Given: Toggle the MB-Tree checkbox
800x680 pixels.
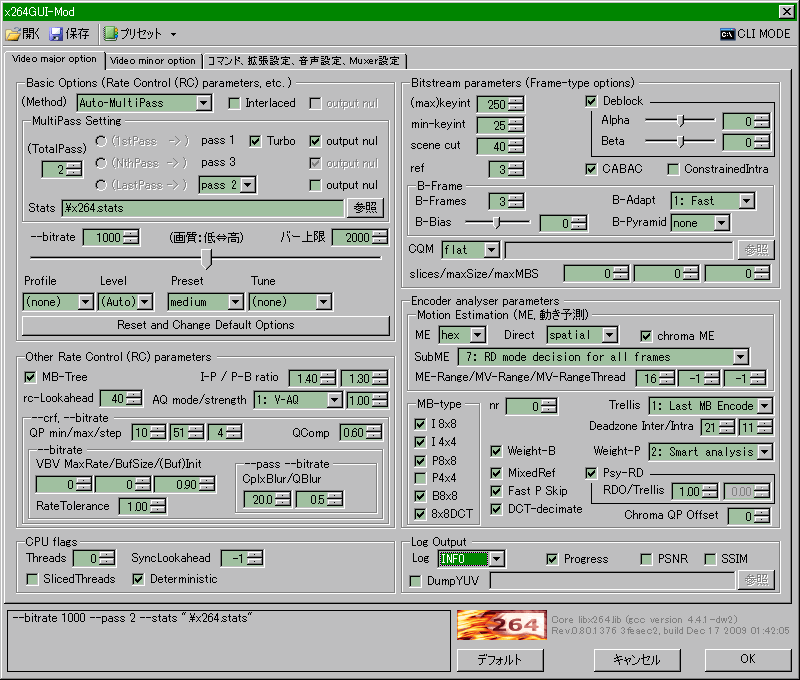Looking at the screenshot, I should point(30,377).
